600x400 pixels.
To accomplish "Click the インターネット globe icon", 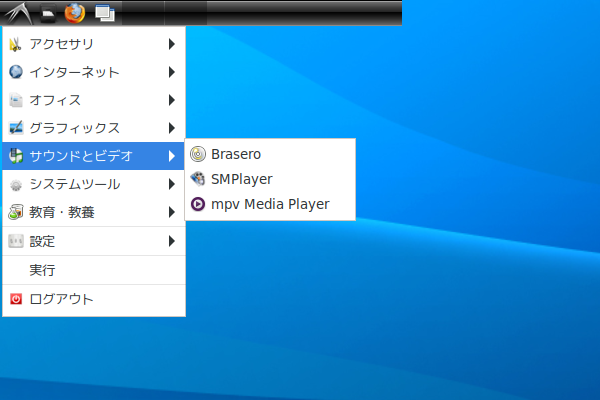I will (16, 72).
